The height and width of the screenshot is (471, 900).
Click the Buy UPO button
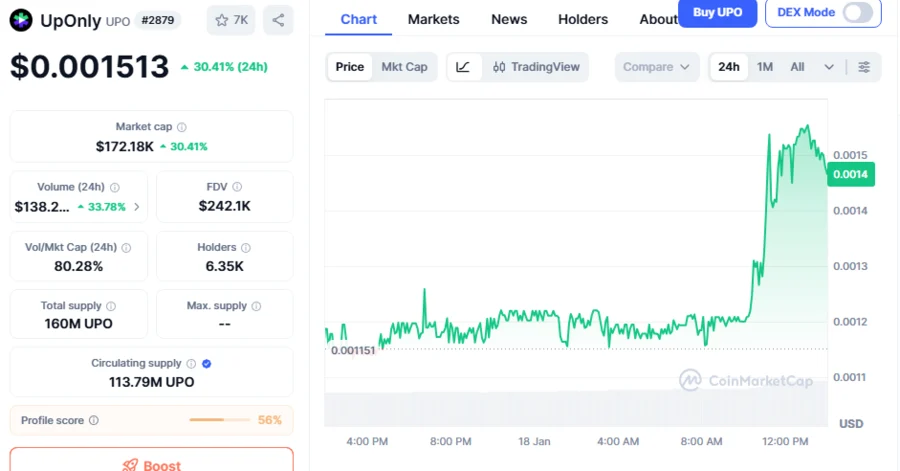(x=717, y=13)
